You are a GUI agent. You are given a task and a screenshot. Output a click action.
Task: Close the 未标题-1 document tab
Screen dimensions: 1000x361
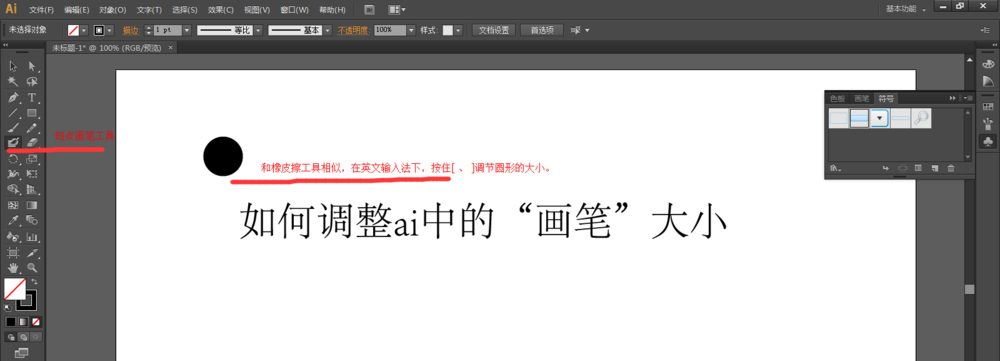click(x=170, y=48)
